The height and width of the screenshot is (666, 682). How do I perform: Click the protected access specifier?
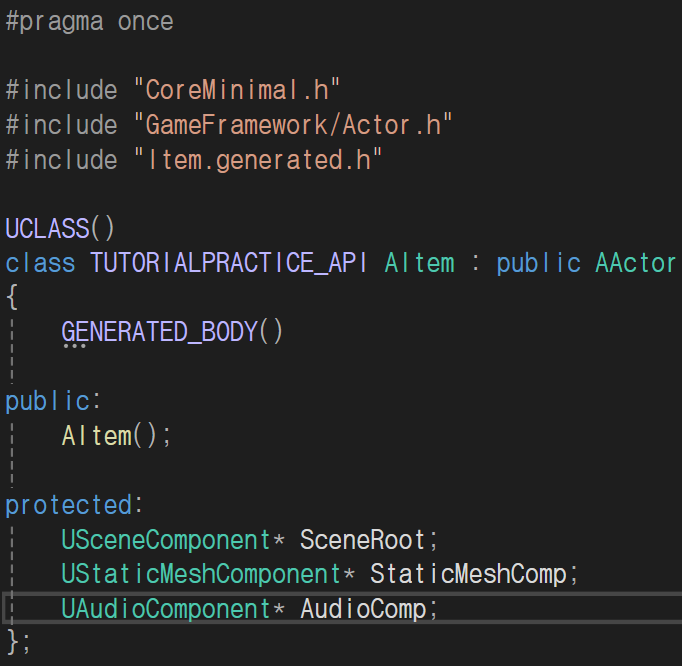(x=67, y=505)
